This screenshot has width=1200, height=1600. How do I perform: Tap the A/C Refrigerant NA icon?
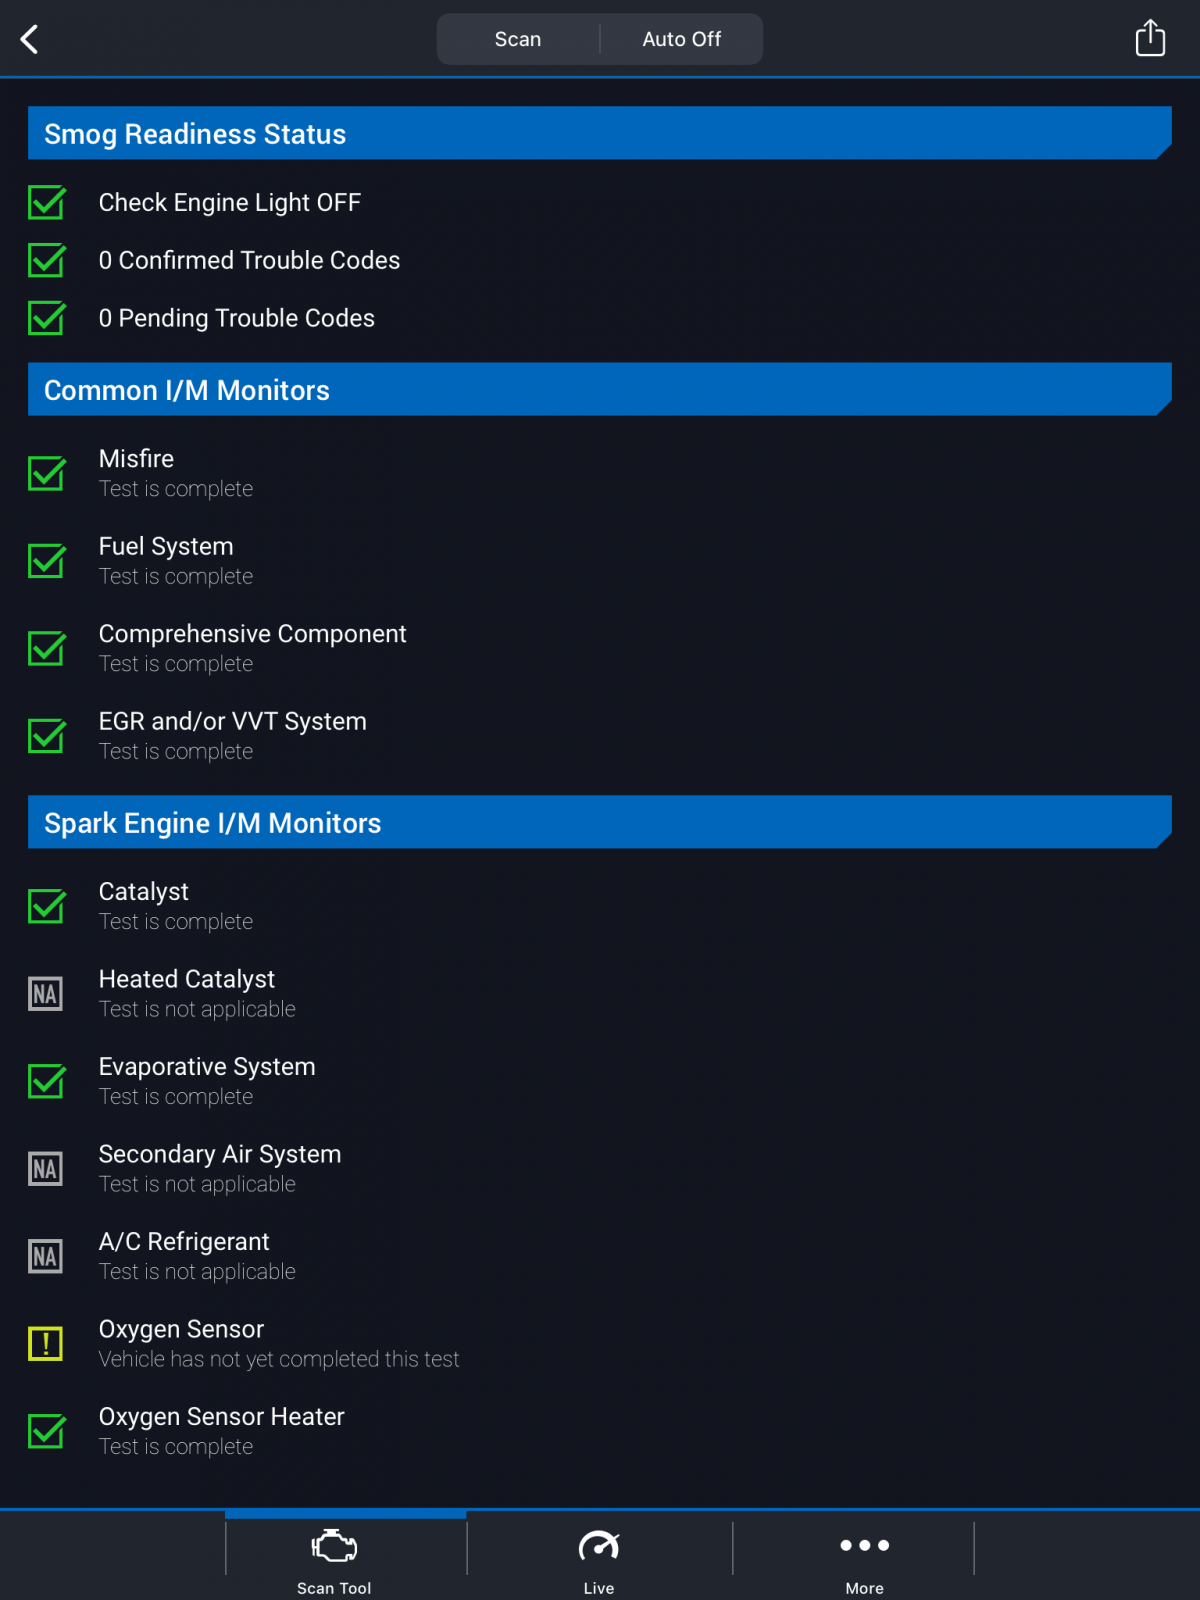(46, 1256)
